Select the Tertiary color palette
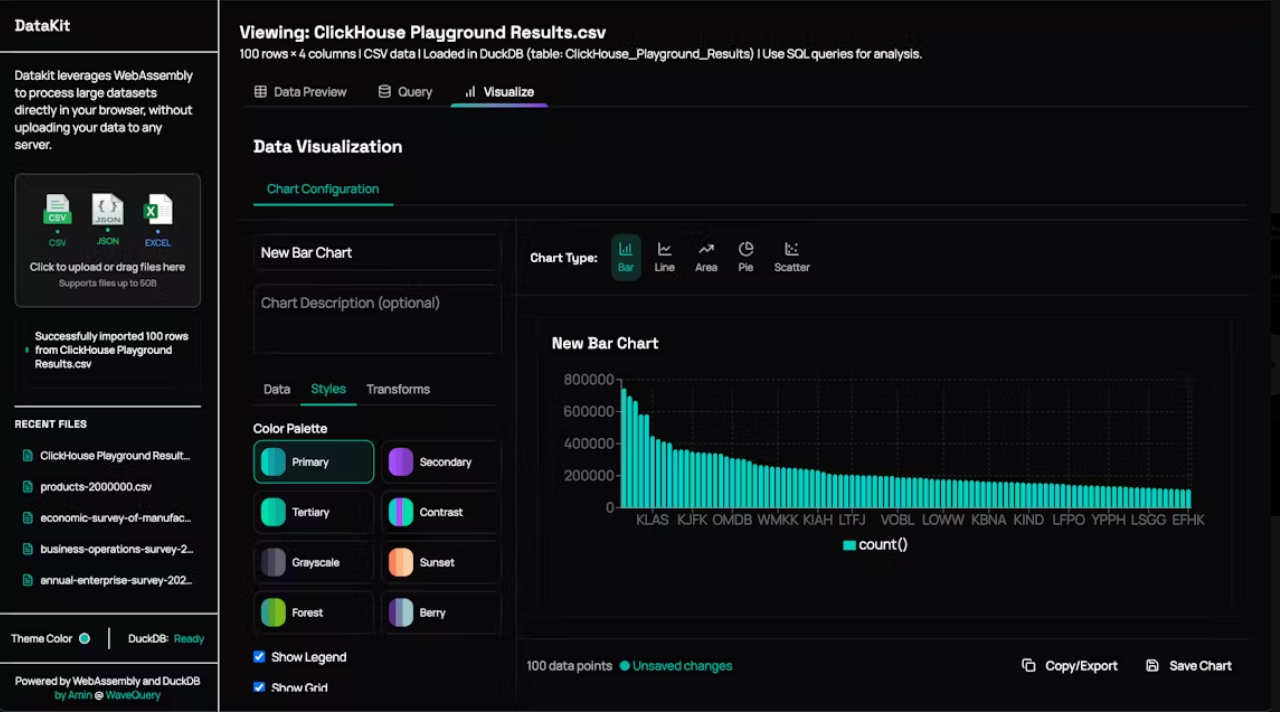Image resolution: width=1280 pixels, height=712 pixels. (314, 512)
